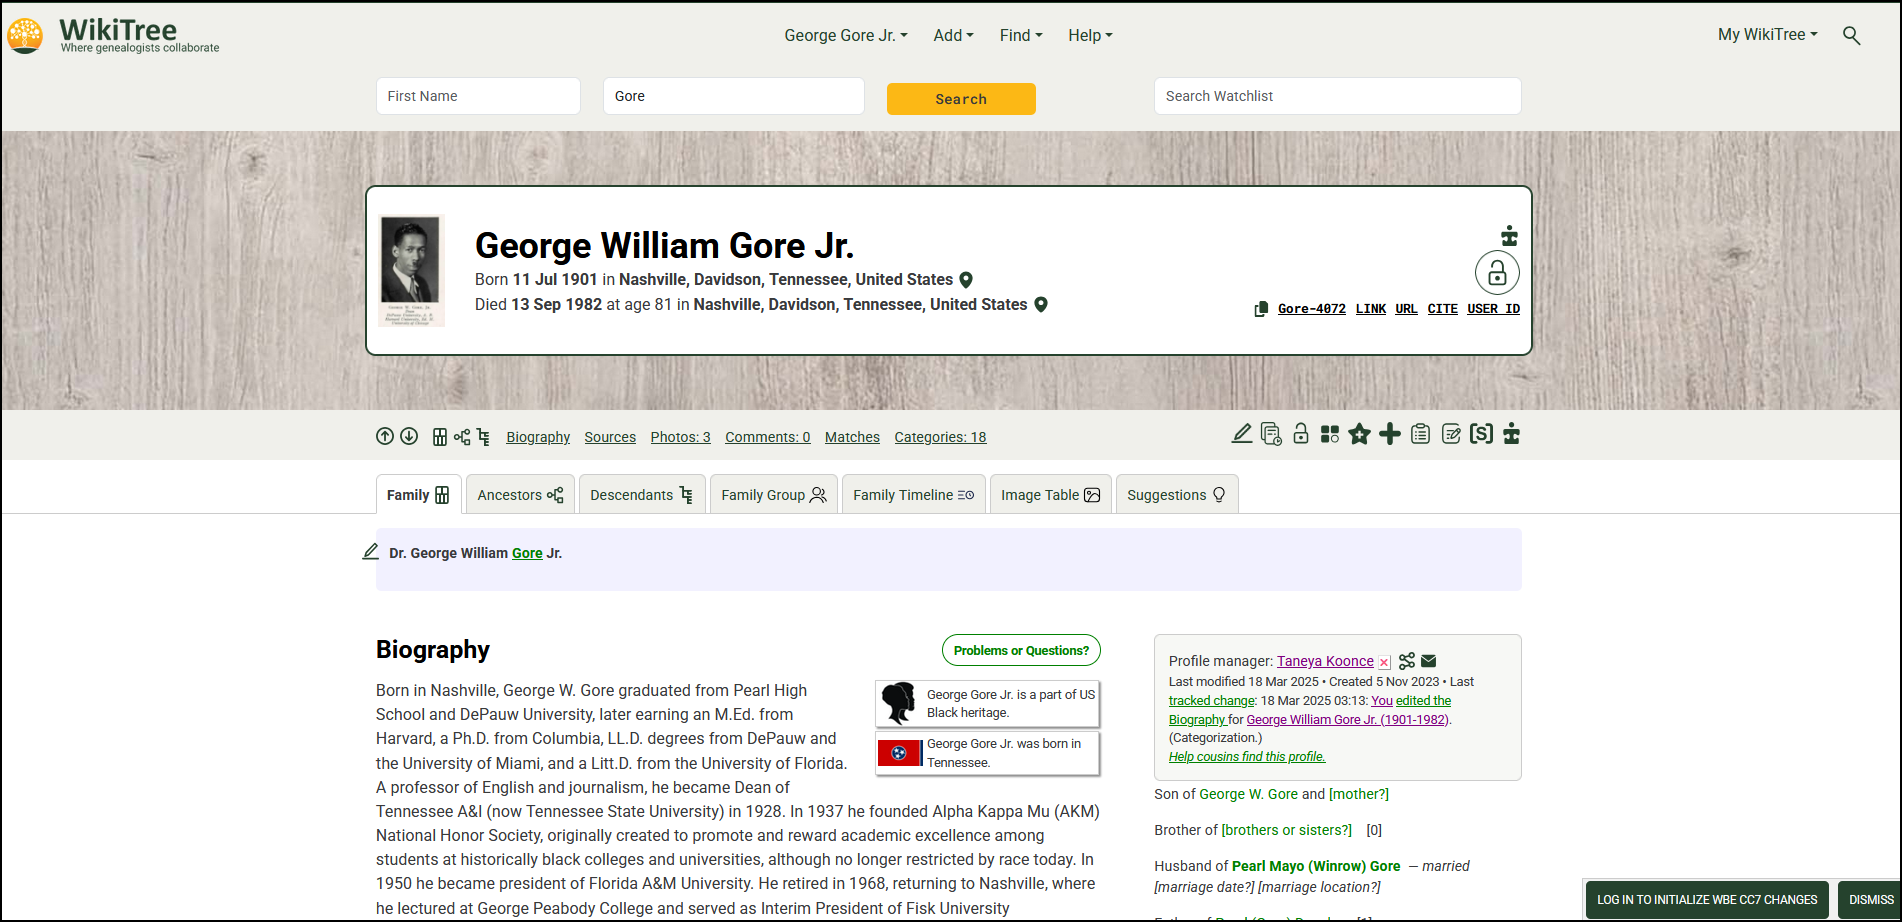Viewport: 1902px width, 922px height.
Task: Remove manager via red x icon
Action: (x=1384, y=662)
